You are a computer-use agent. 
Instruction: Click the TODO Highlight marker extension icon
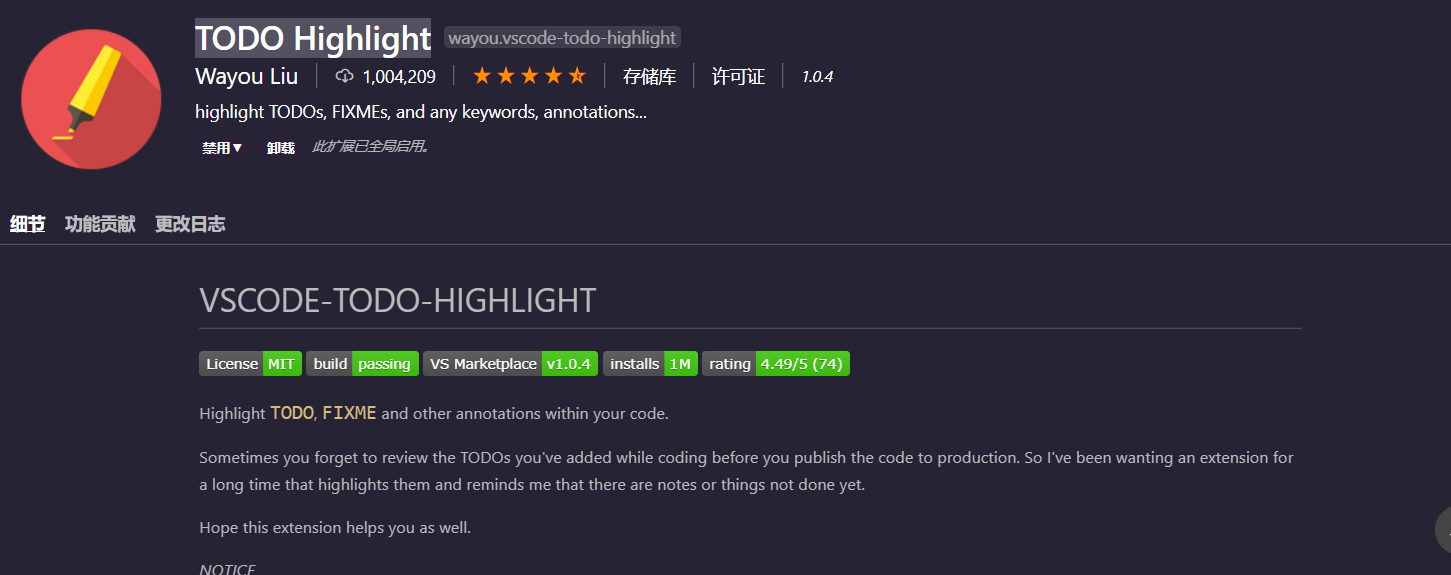click(x=91, y=98)
